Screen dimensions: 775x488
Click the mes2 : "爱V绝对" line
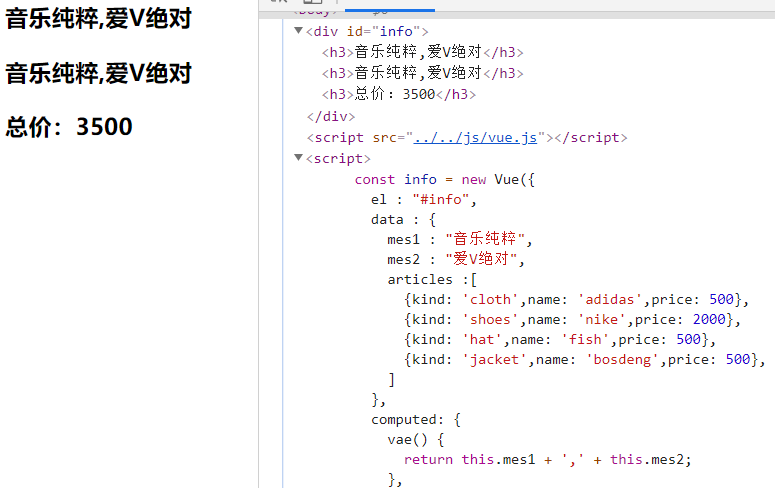click(x=456, y=259)
